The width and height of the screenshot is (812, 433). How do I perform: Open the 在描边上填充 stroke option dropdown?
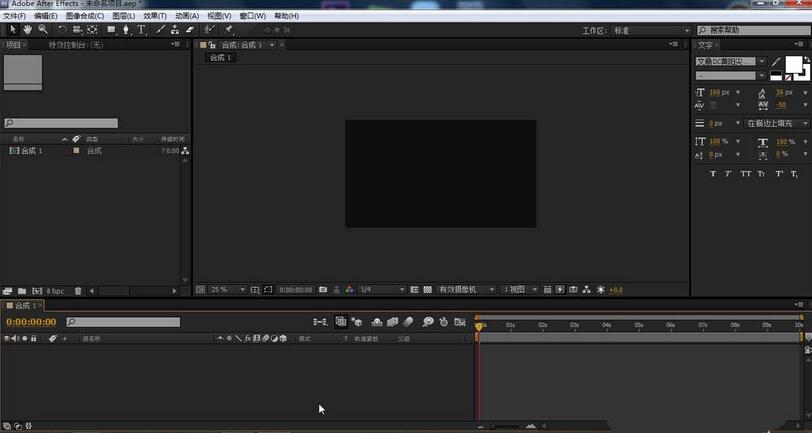(x=776, y=123)
